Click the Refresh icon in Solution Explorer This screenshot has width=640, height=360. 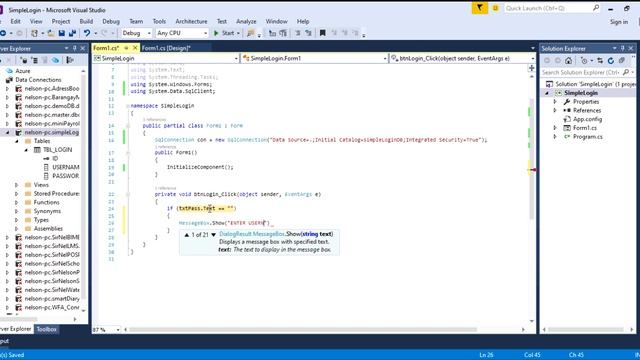pyautogui.click(x=611, y=60)
